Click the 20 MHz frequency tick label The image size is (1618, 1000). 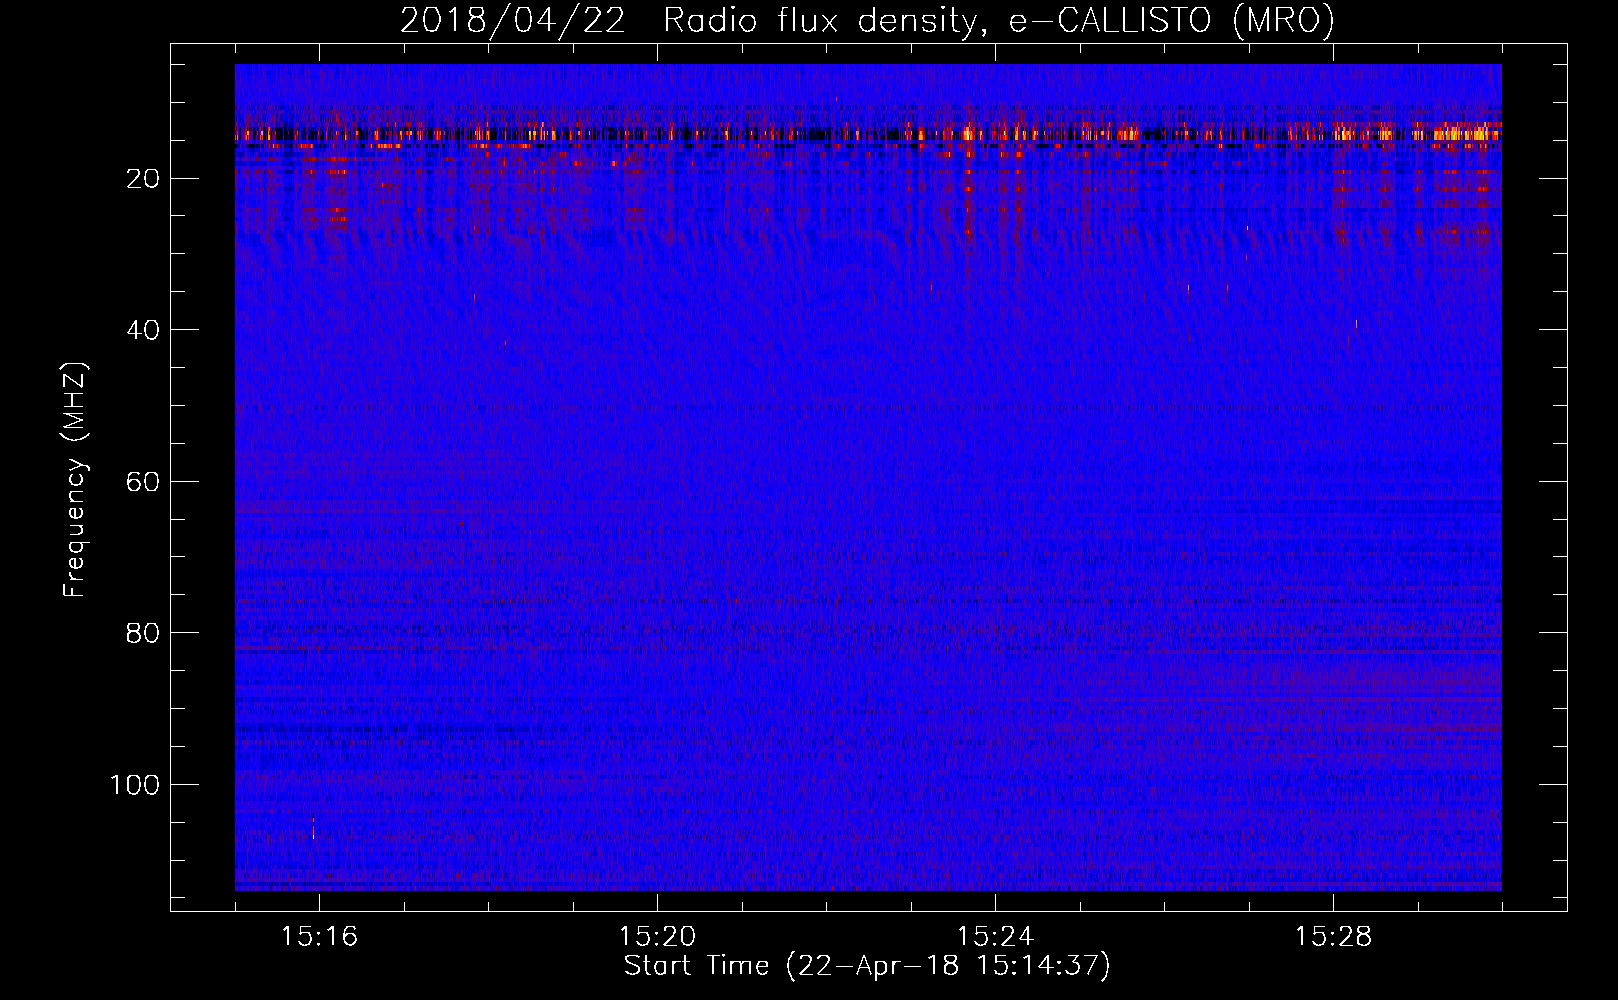tap(144, 179)
